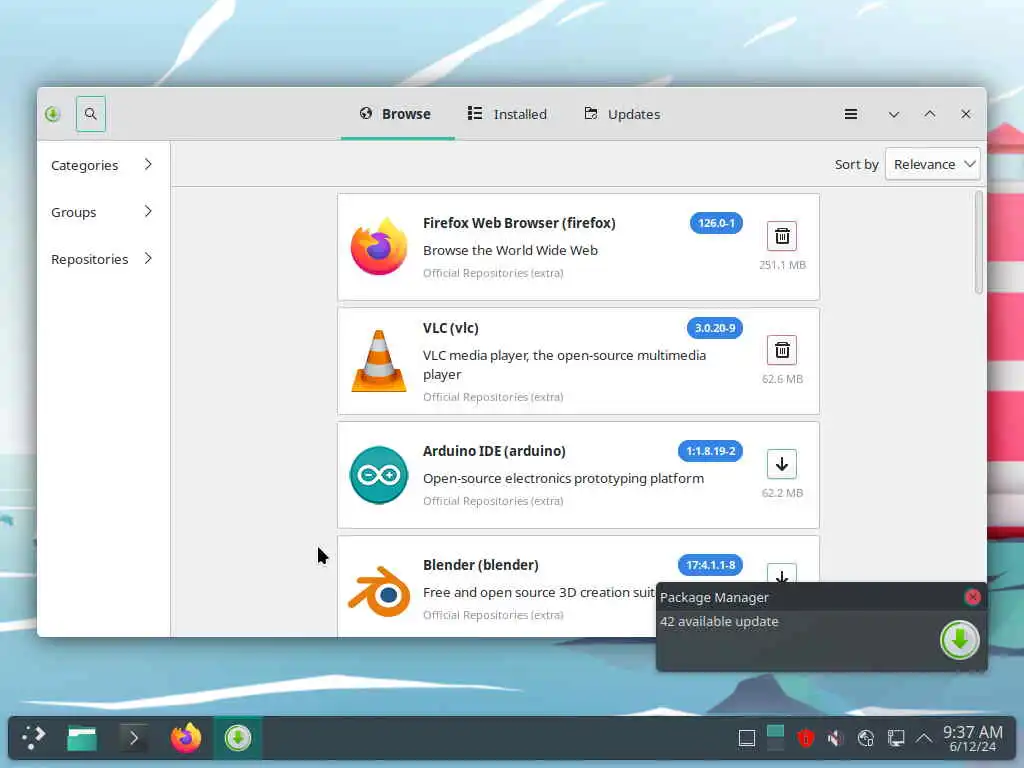
Task: Install Arduino IDE with download arrow
Action: coord(782,464)
